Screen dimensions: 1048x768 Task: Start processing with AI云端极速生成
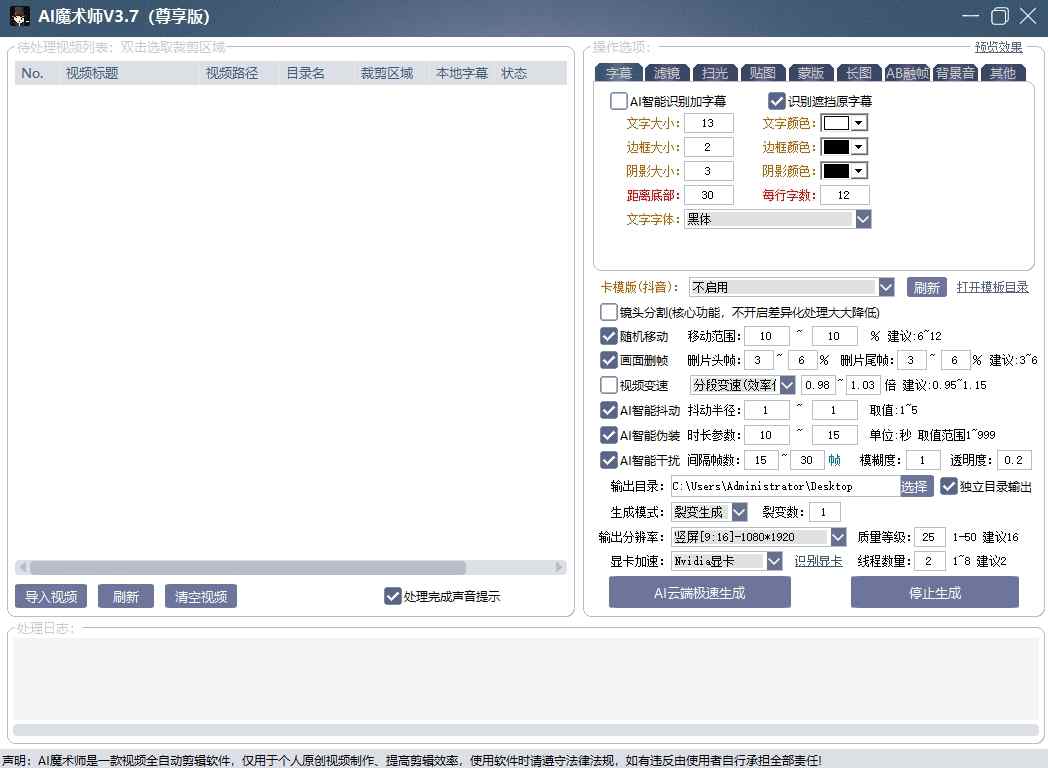coord(698,592)
